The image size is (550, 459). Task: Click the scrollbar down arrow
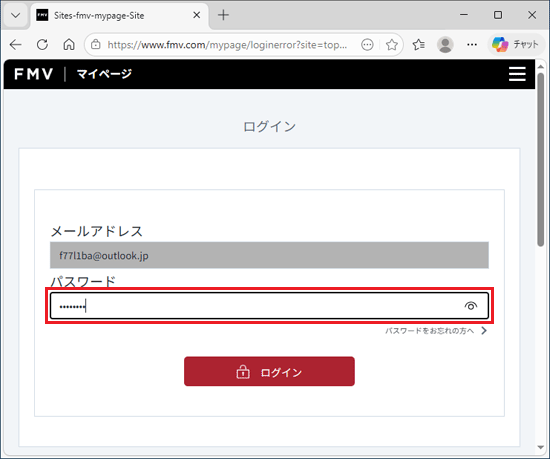coord(541,447)
